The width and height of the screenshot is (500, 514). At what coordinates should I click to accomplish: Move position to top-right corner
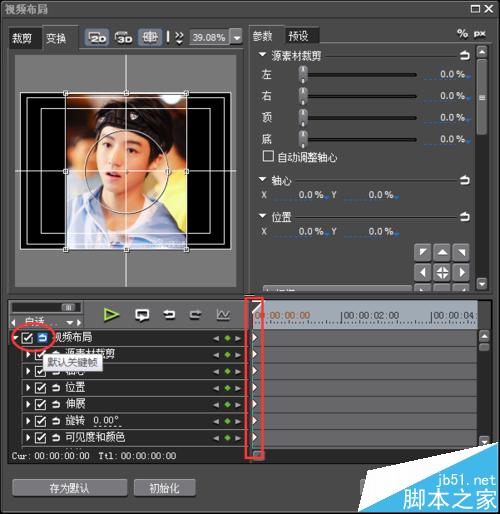point(461,252)
